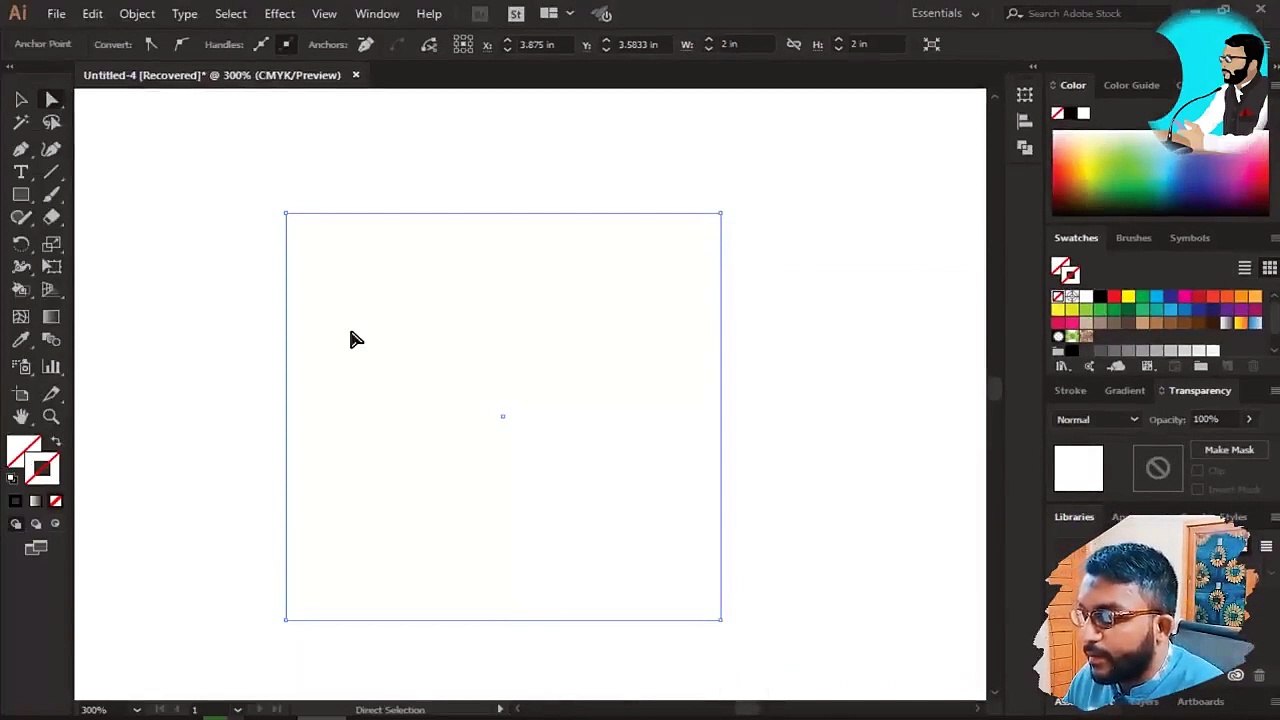The width and height of the screenshot is (1280, 720).
Task: Select the Scale tool
Action: pos(51,244)
